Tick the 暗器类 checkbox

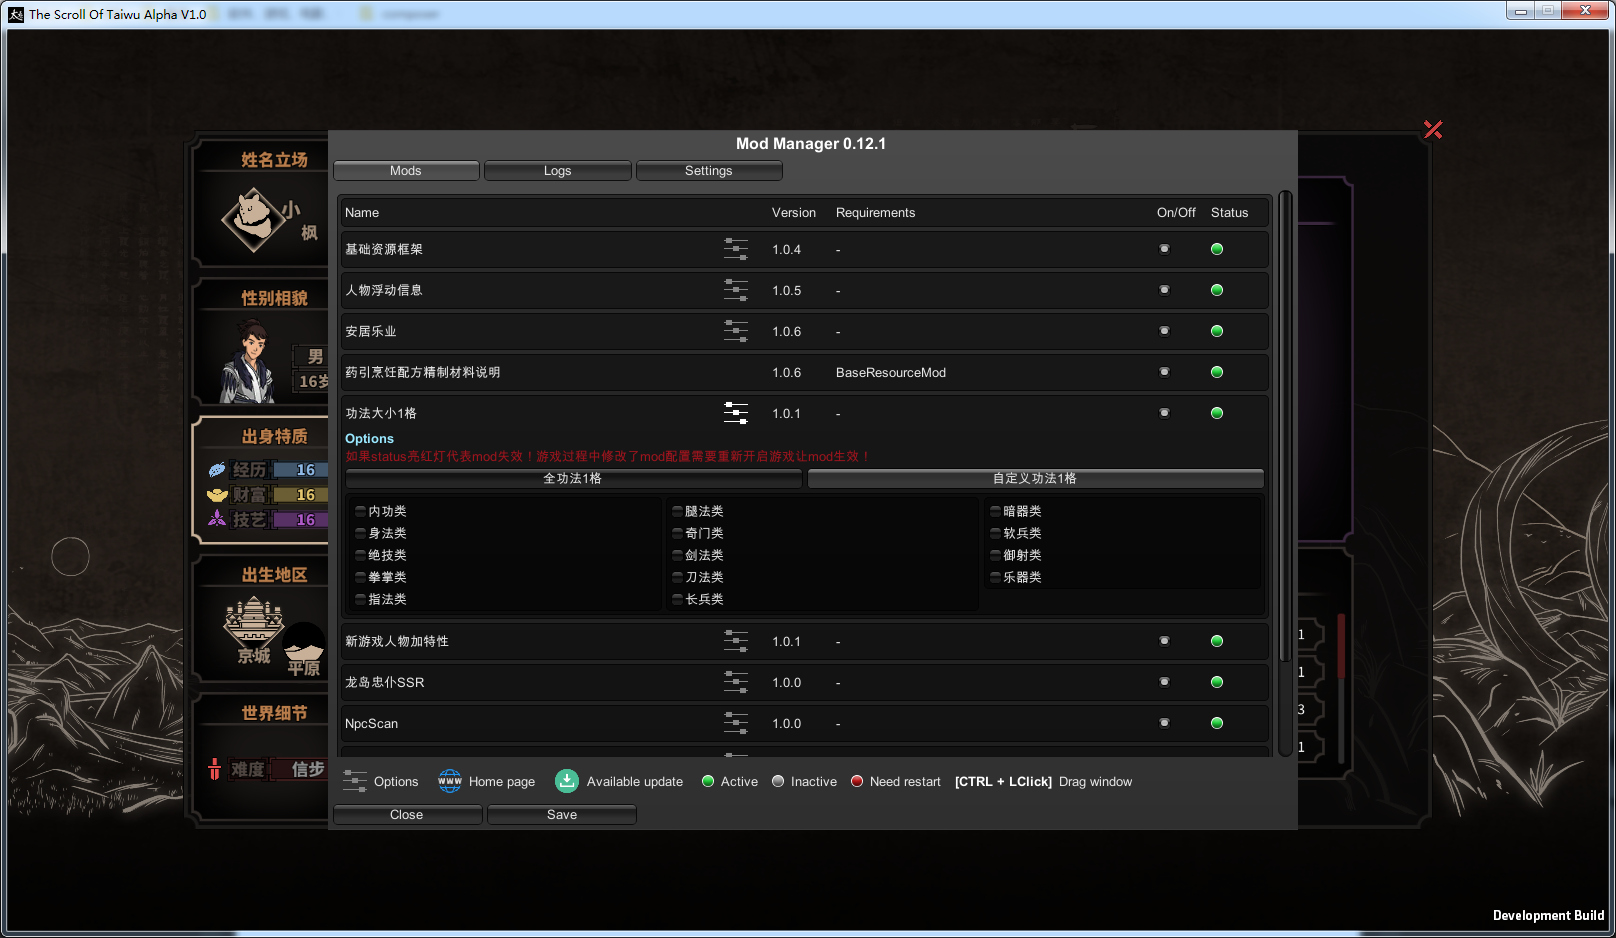[x=995, y=511]
